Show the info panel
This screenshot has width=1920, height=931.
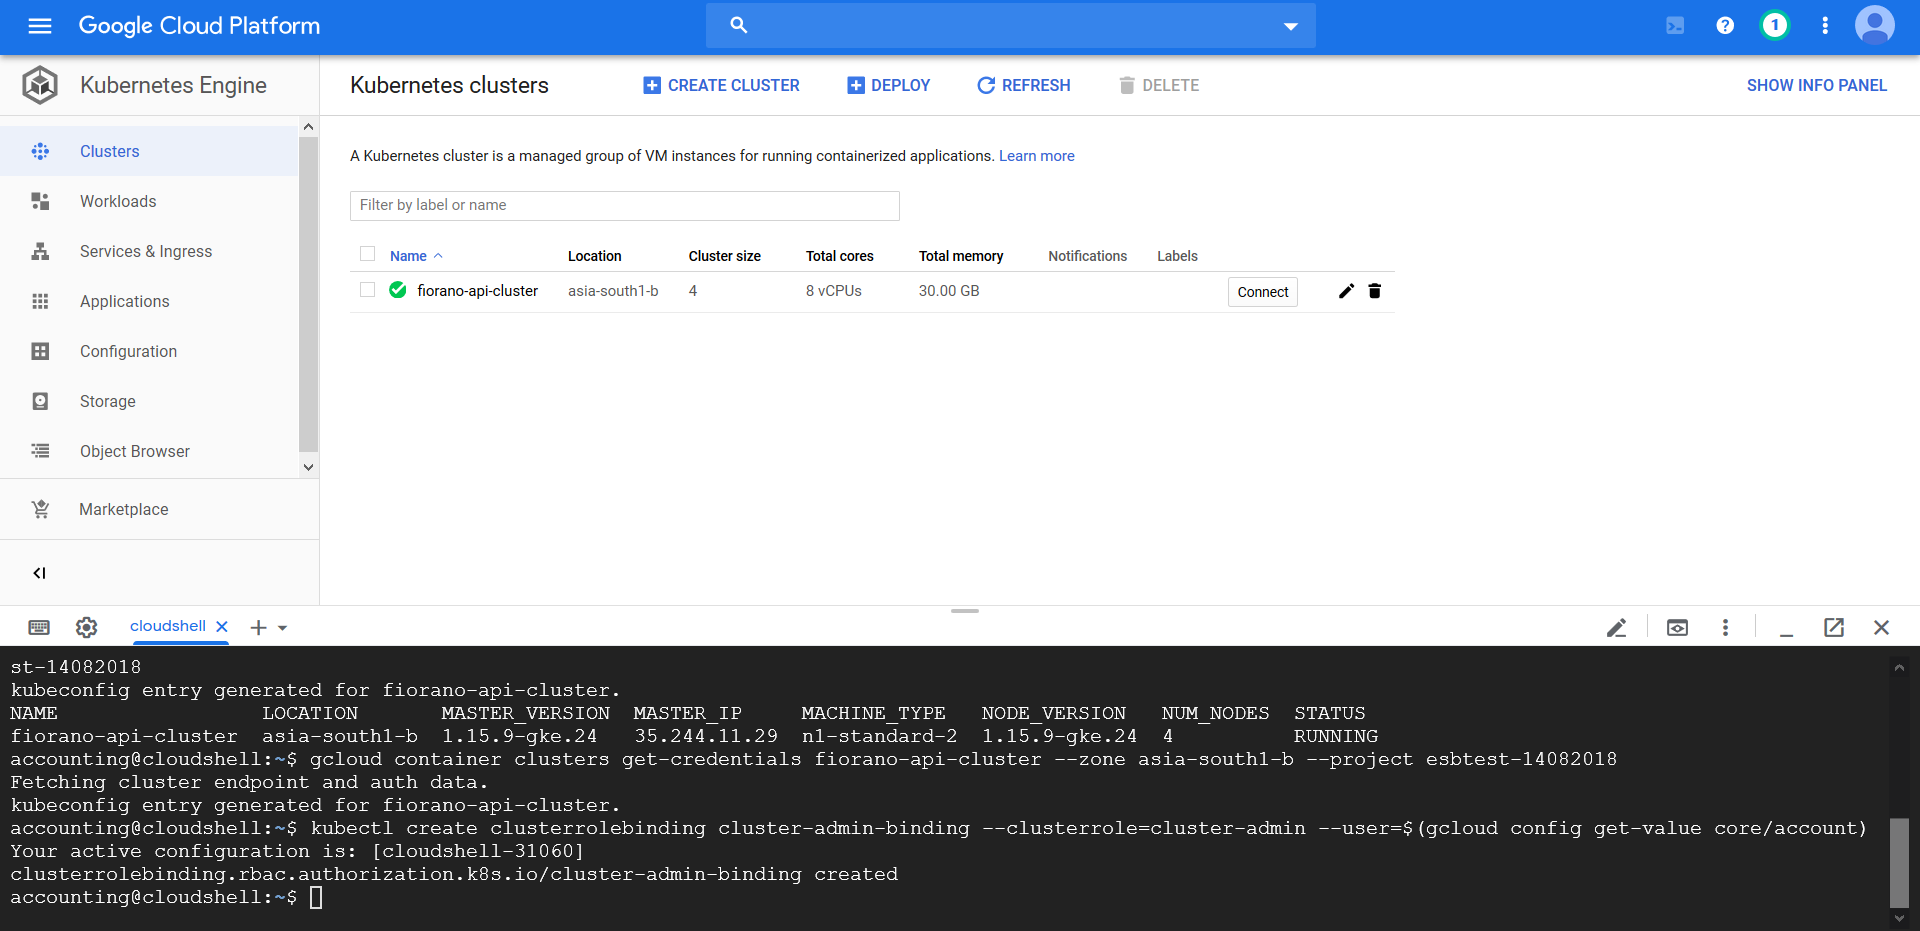pos(1817,85)
